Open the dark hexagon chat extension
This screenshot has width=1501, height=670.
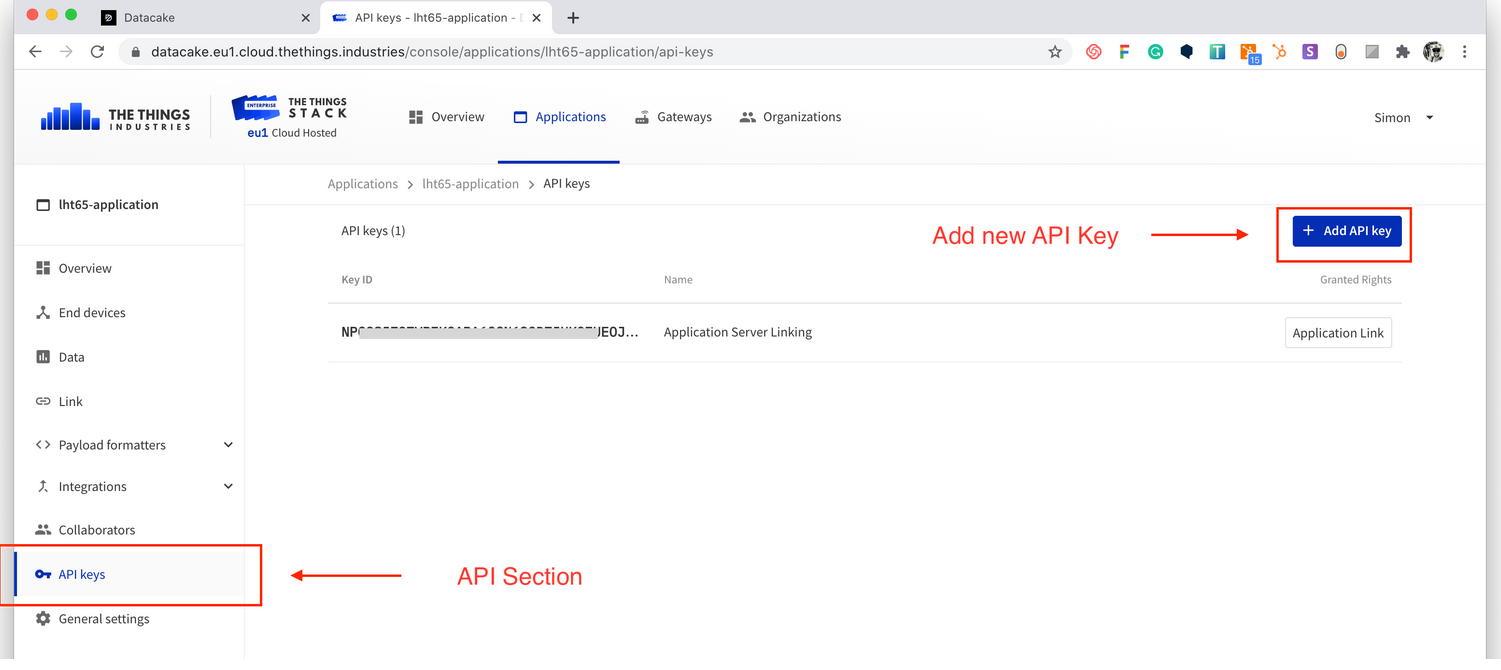(x=1186, y=52)
